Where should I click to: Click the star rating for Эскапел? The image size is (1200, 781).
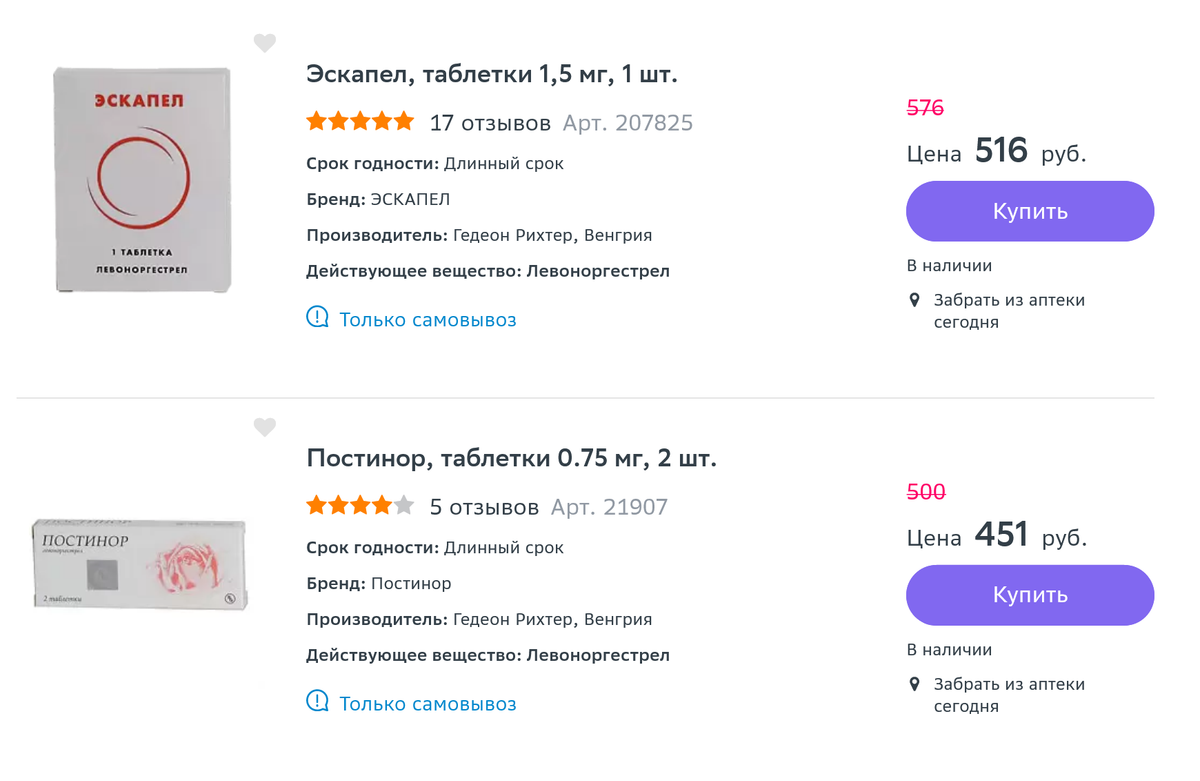[360, 122]
